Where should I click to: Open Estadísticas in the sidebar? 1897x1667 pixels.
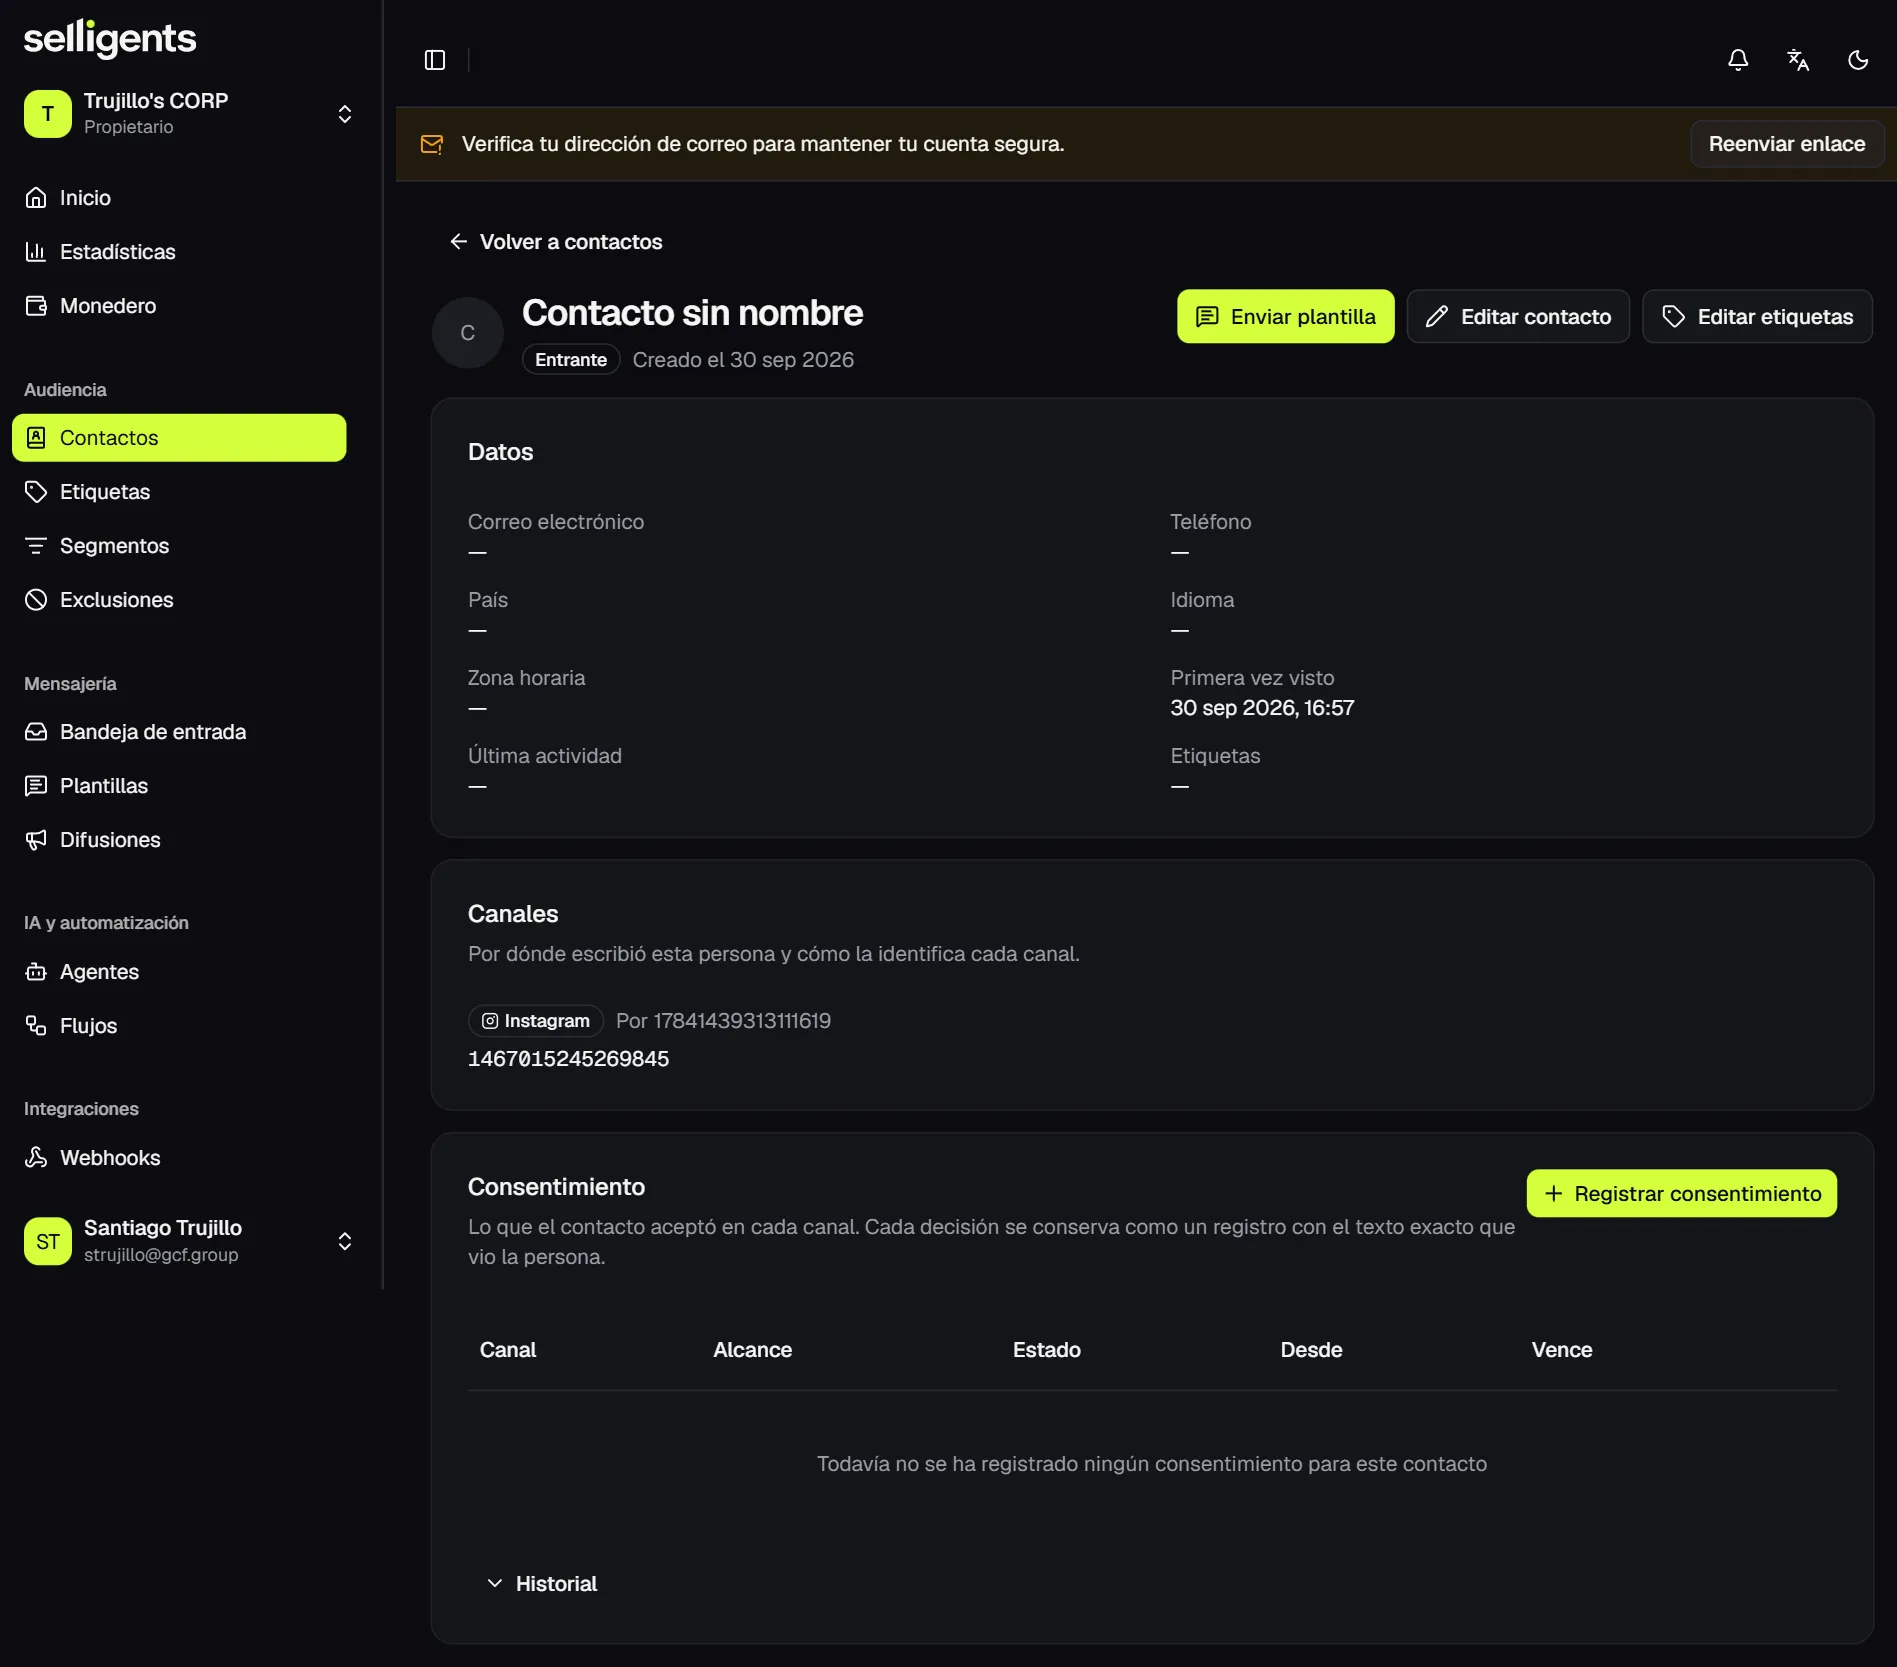pos(180,252)
